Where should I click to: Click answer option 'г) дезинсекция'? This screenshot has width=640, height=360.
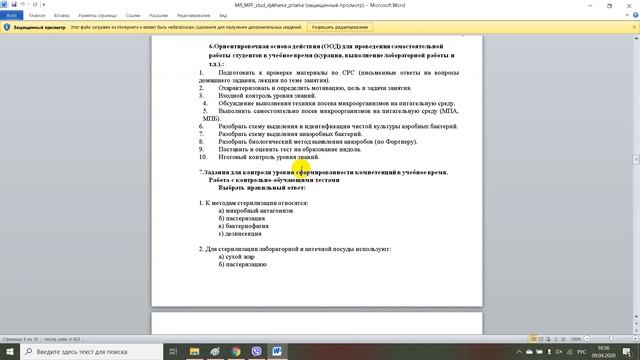tap(240, 233)
